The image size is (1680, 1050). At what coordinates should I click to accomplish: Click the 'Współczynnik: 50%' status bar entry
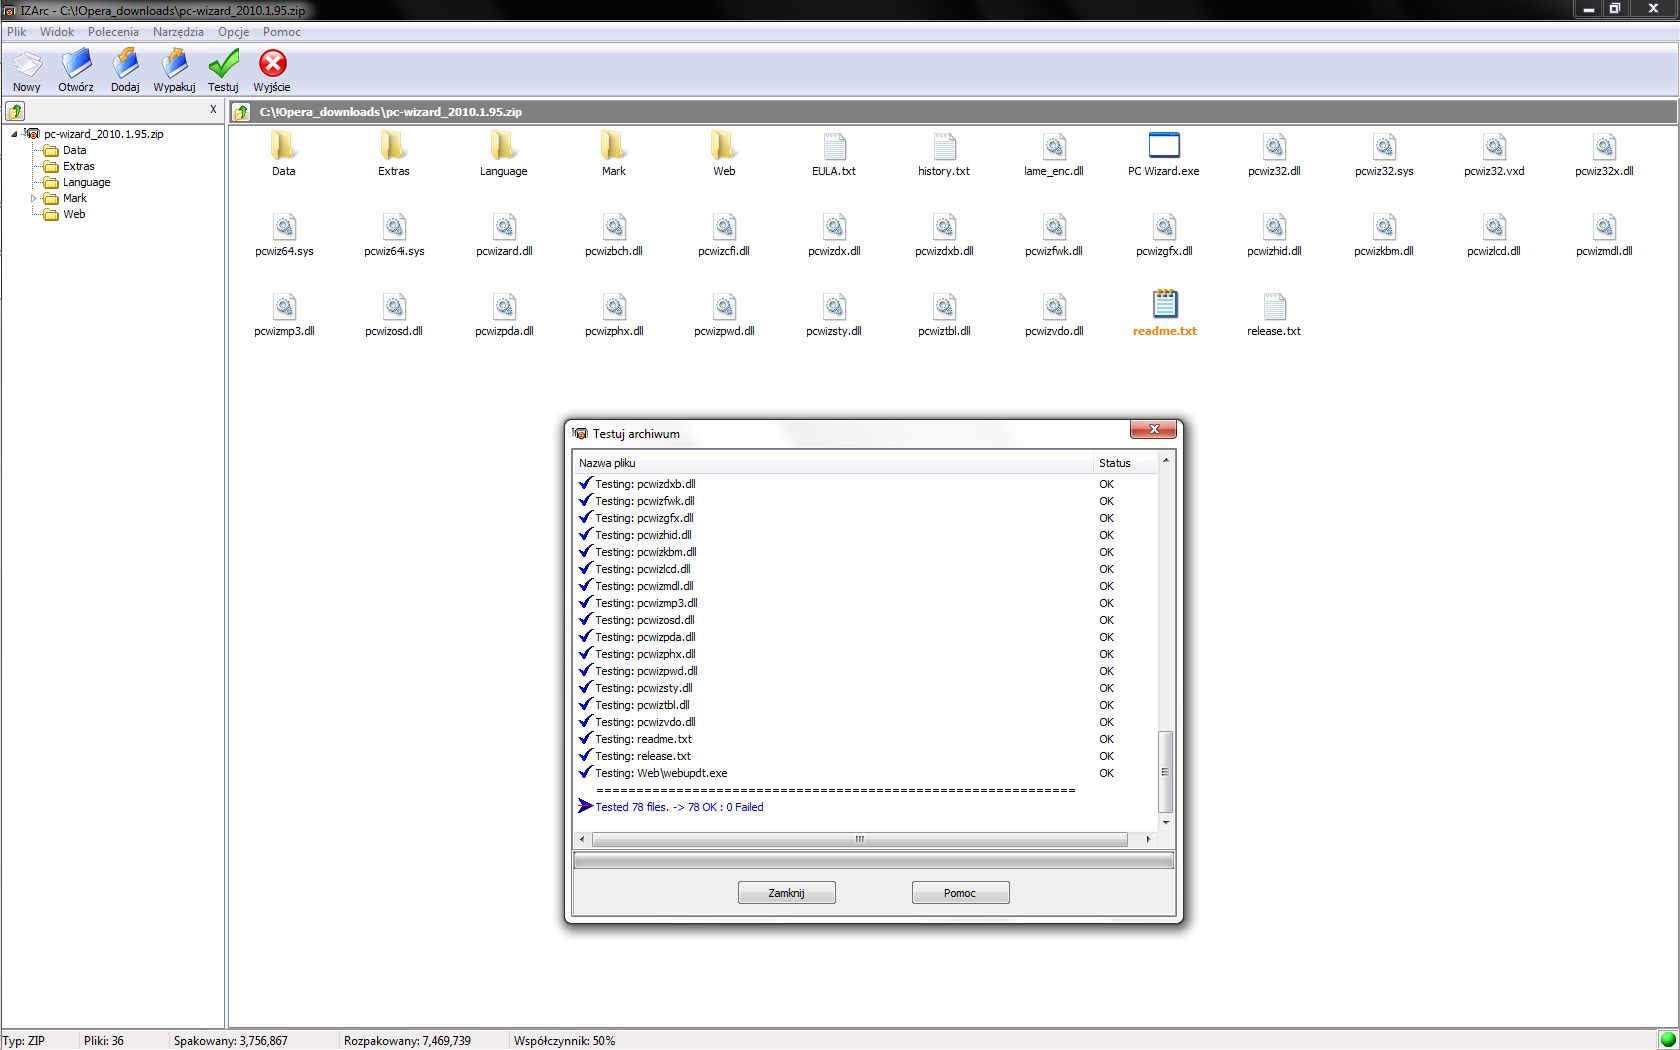tap(564, 1041)
